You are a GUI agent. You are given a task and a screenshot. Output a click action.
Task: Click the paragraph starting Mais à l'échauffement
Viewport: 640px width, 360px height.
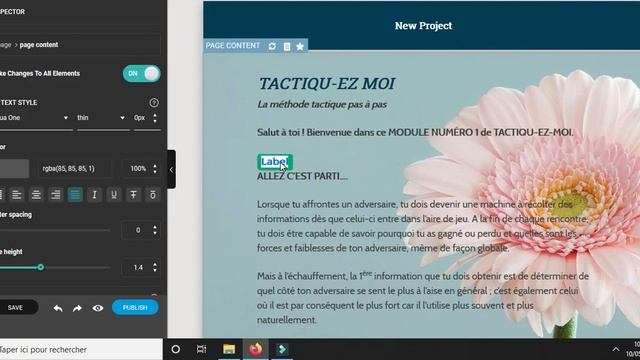(423, 298)
